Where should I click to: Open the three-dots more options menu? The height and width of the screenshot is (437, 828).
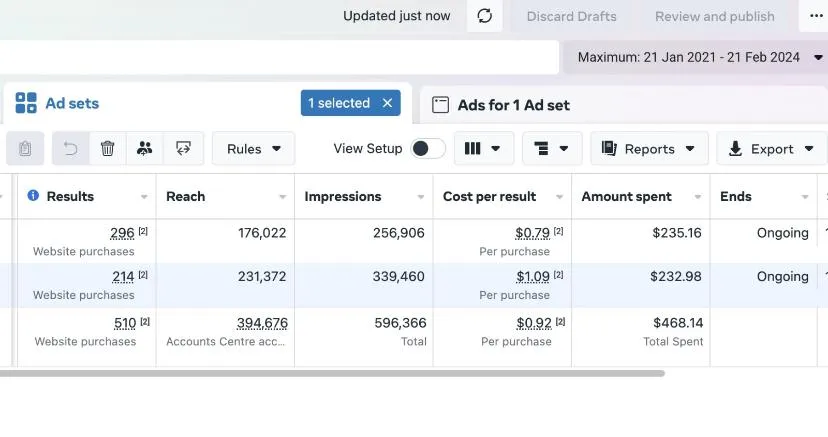coord(814,16)
